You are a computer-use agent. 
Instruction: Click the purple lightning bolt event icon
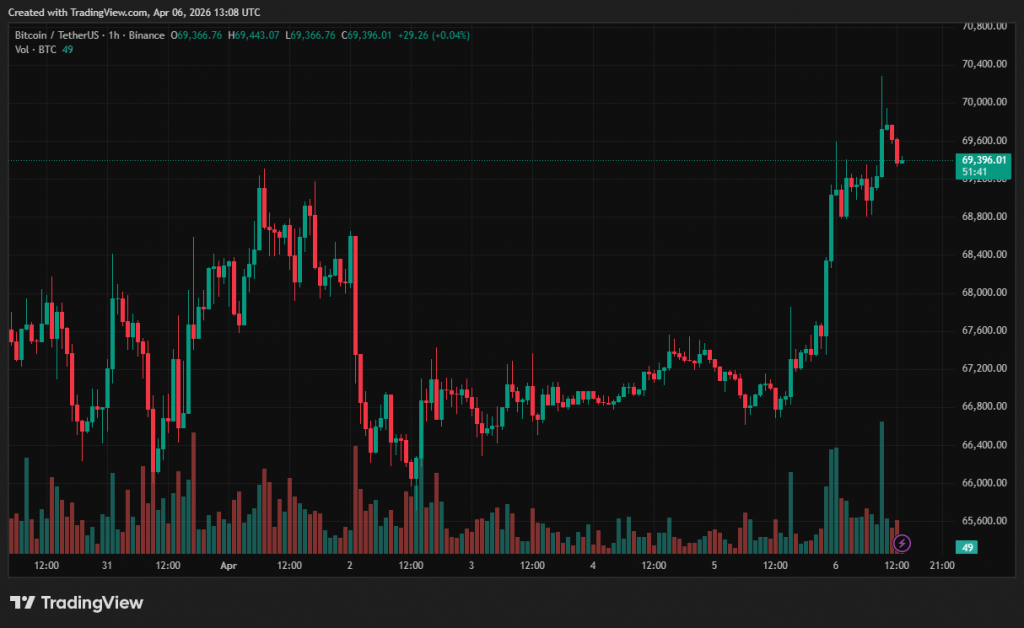[x=901, y=543]
